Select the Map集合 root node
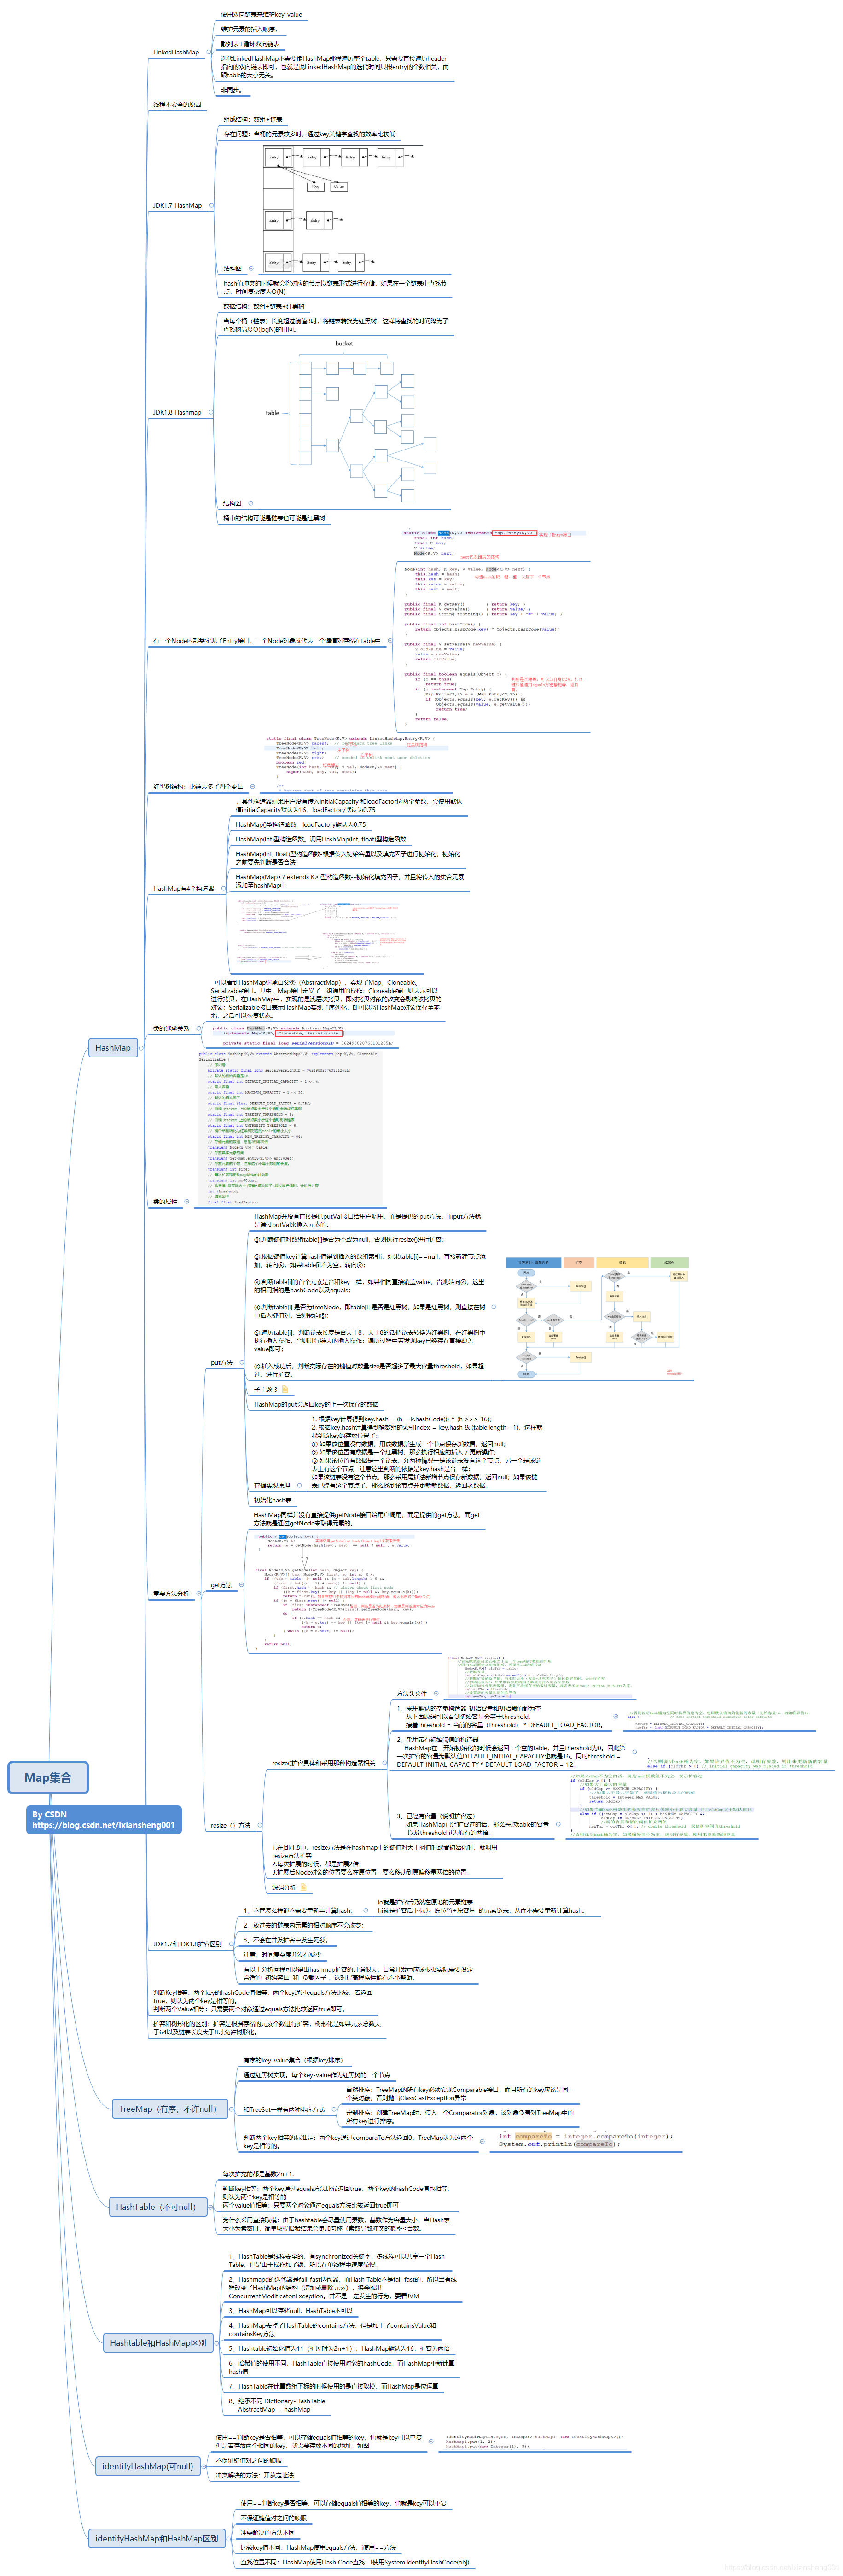Image resolution: width=843 pixels, height=2576 pixels. [x=48, y=1778]
